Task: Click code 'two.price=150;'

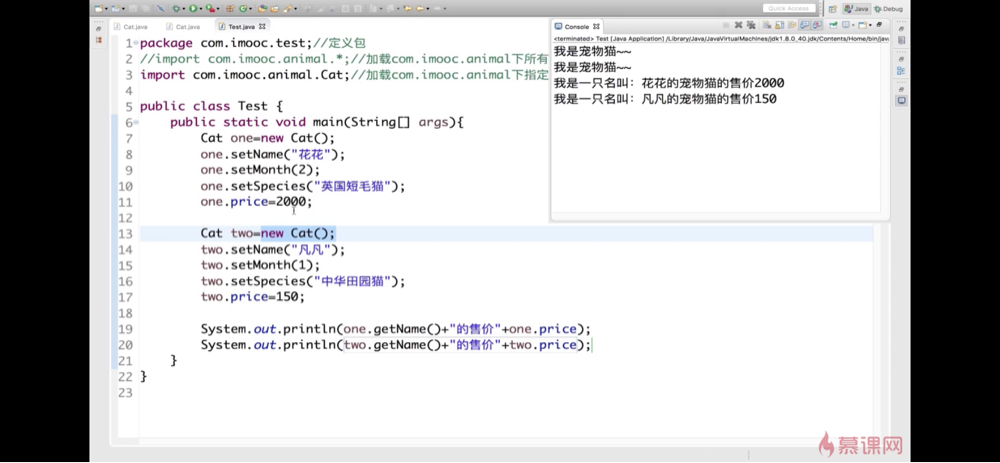Action: point(253,297)
